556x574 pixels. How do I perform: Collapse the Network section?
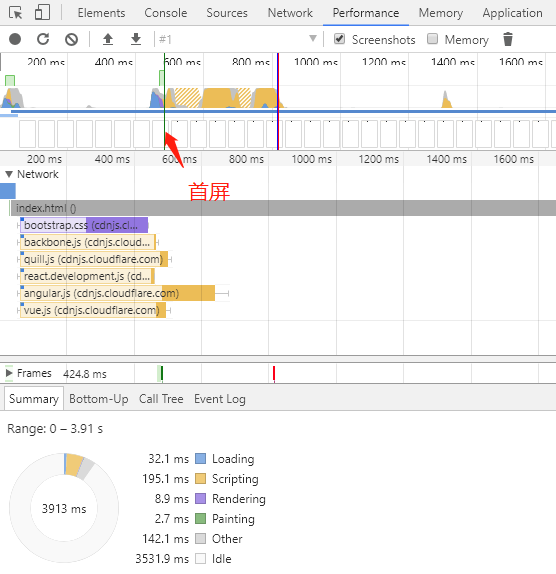[x=9, y=174]
